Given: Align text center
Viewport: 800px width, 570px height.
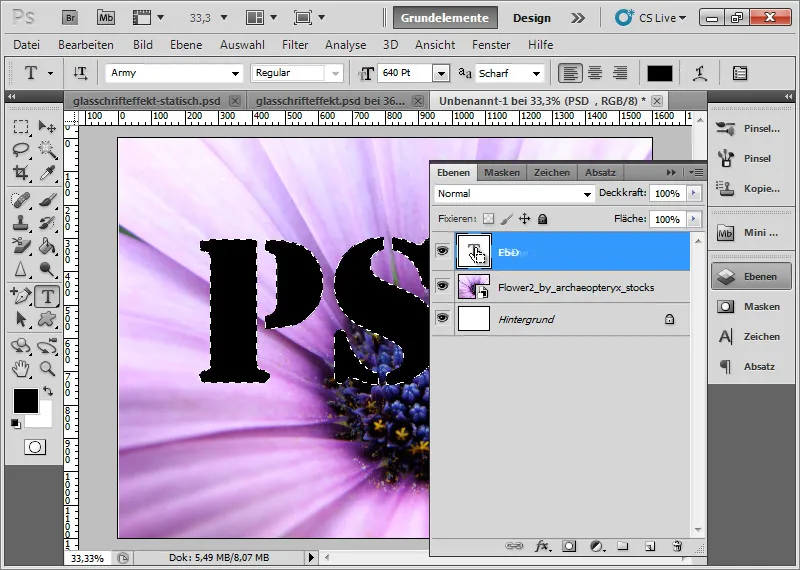Looking at the screenshot, I should (x=595, y=73).
